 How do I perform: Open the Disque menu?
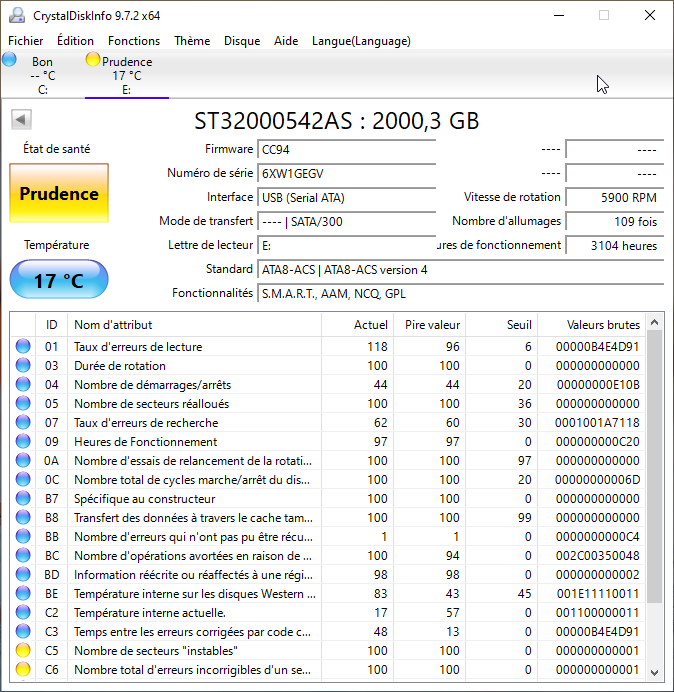click(242, 41)
